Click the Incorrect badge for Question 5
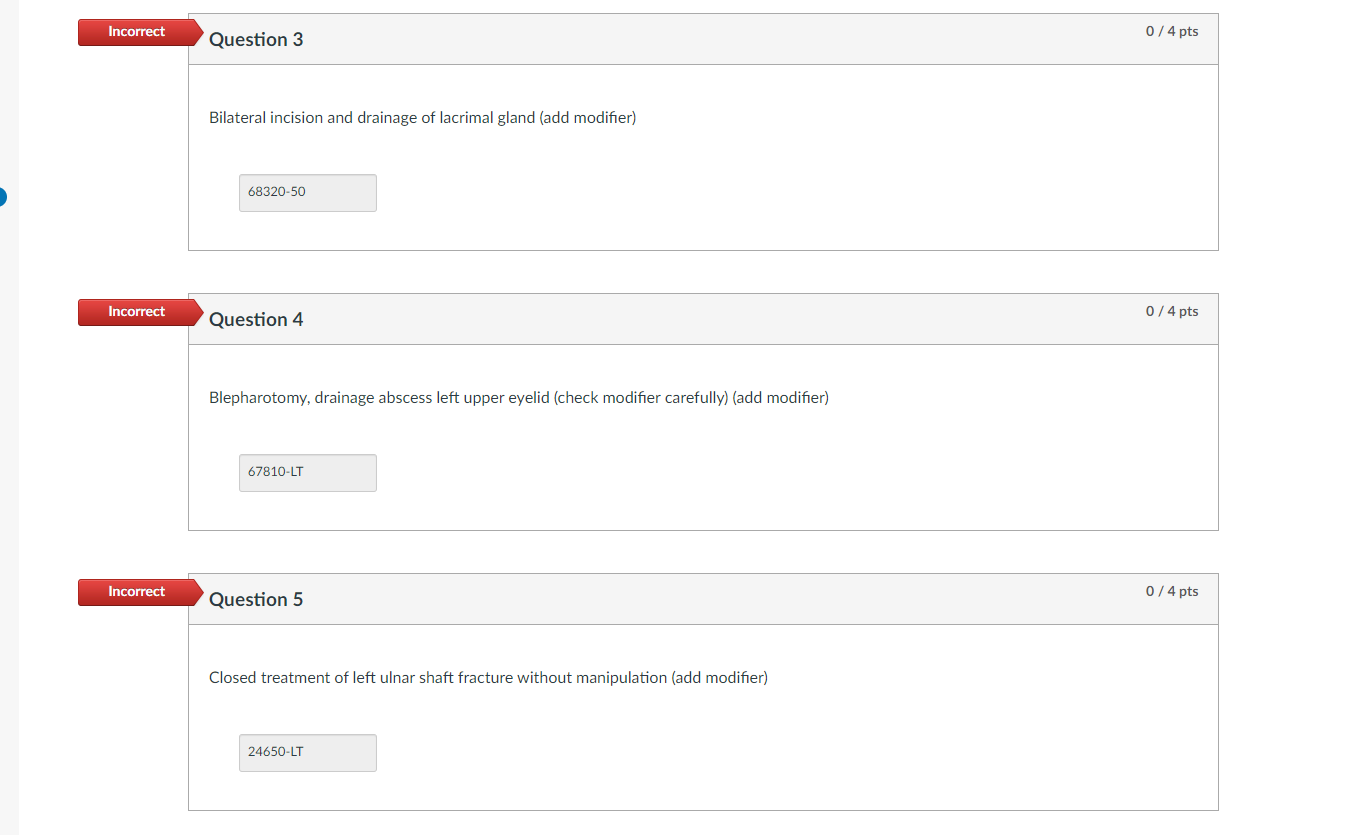 138,592
